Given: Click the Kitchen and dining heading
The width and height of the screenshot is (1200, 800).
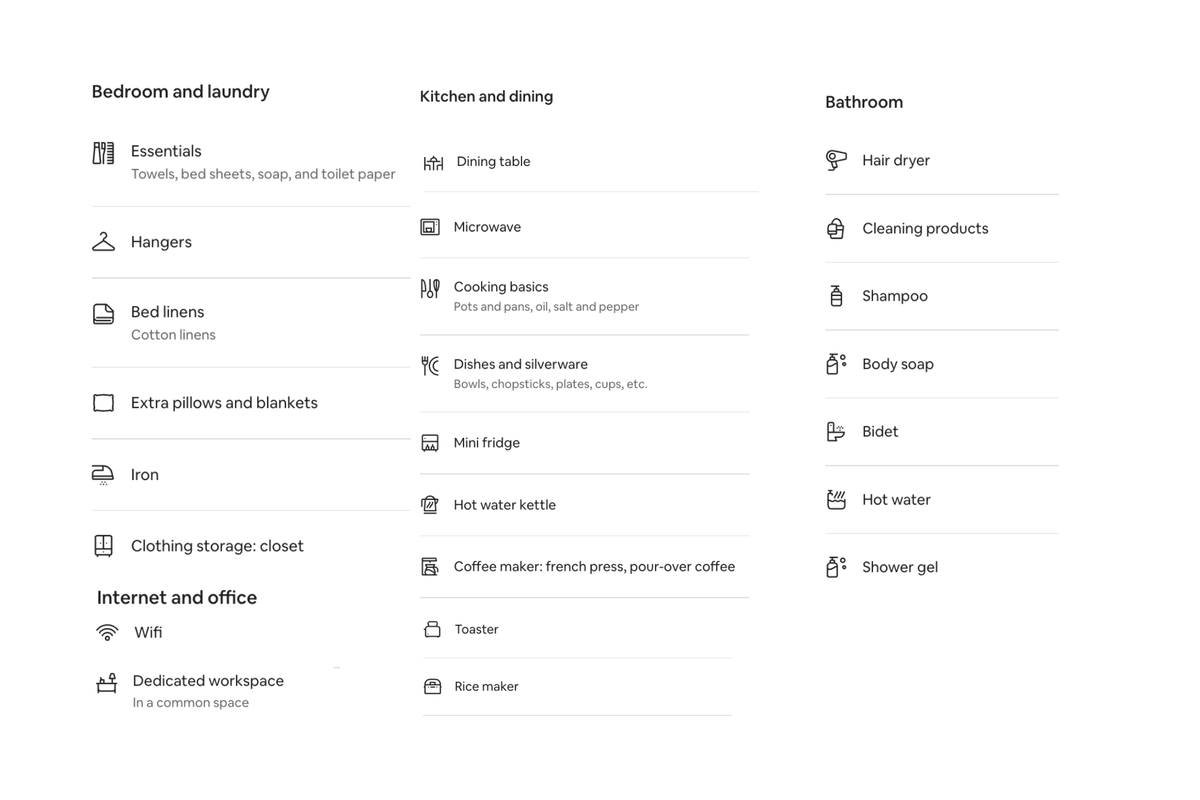Looking at the screenshot, I should [486, 96].
